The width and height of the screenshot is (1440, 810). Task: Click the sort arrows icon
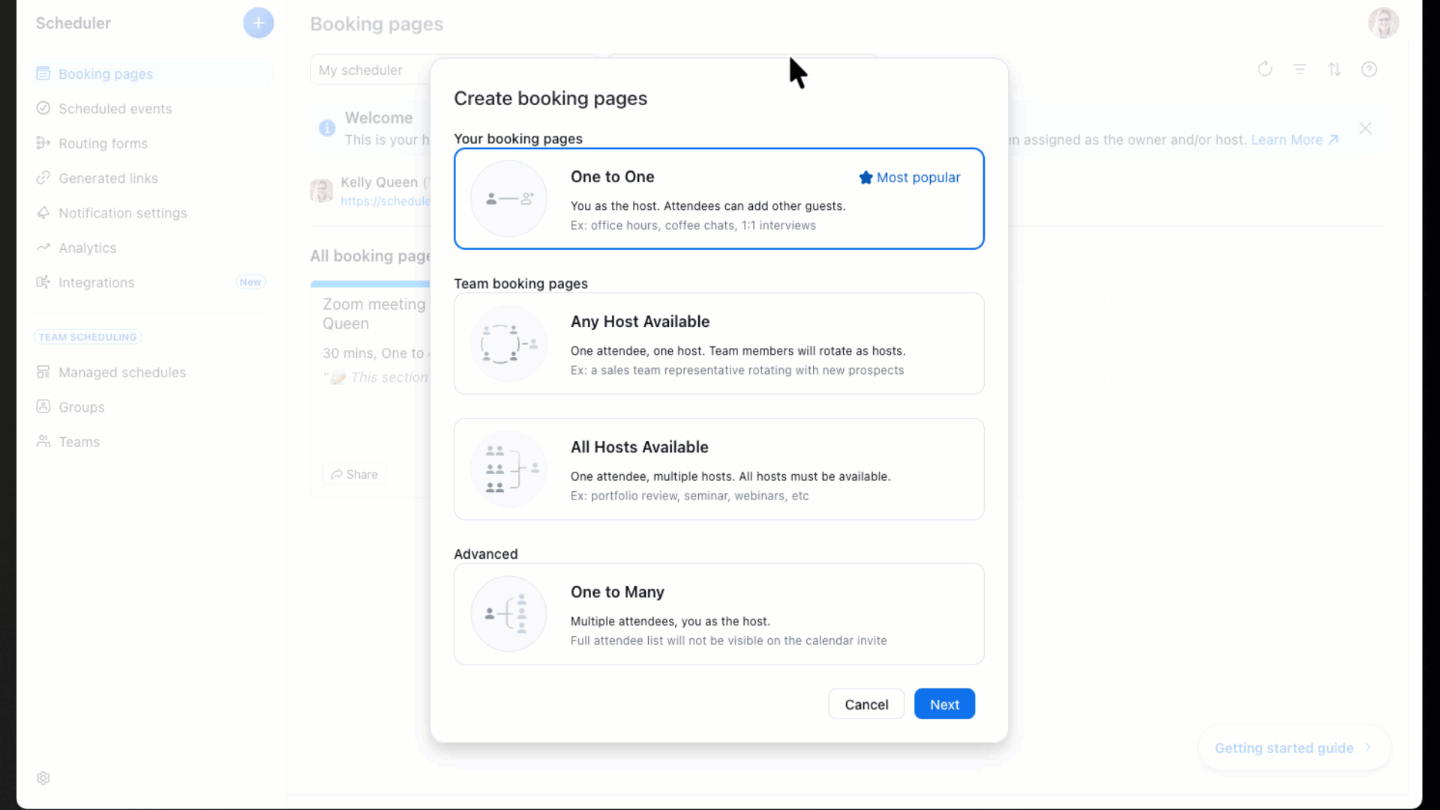[1334, 69]
